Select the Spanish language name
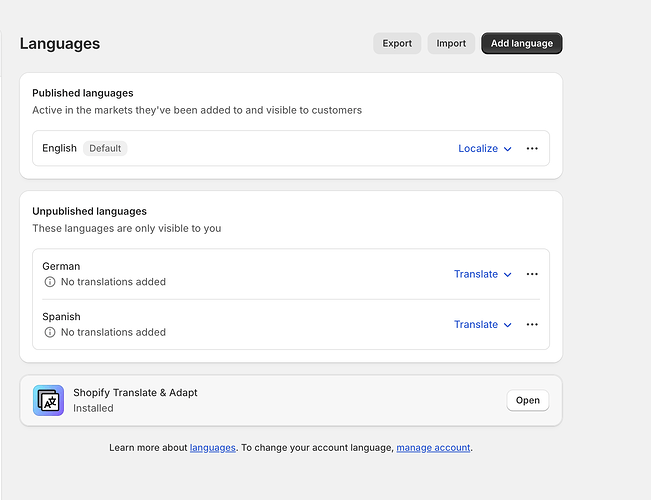The height and width of the screenshot is (500, 651). point(62,316)
